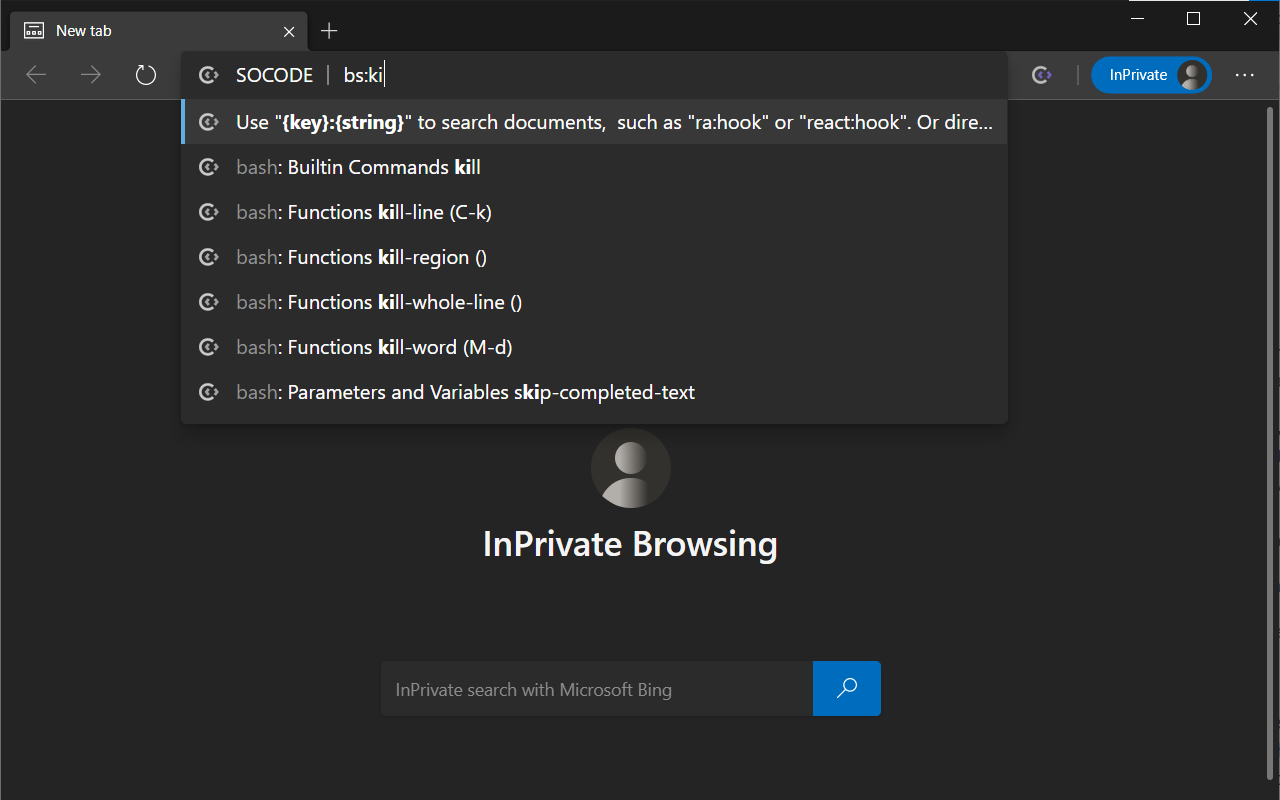Click the SOCODE icon inside the address bar
Screen dimensions: 1280x800
(x=208, y=74)
